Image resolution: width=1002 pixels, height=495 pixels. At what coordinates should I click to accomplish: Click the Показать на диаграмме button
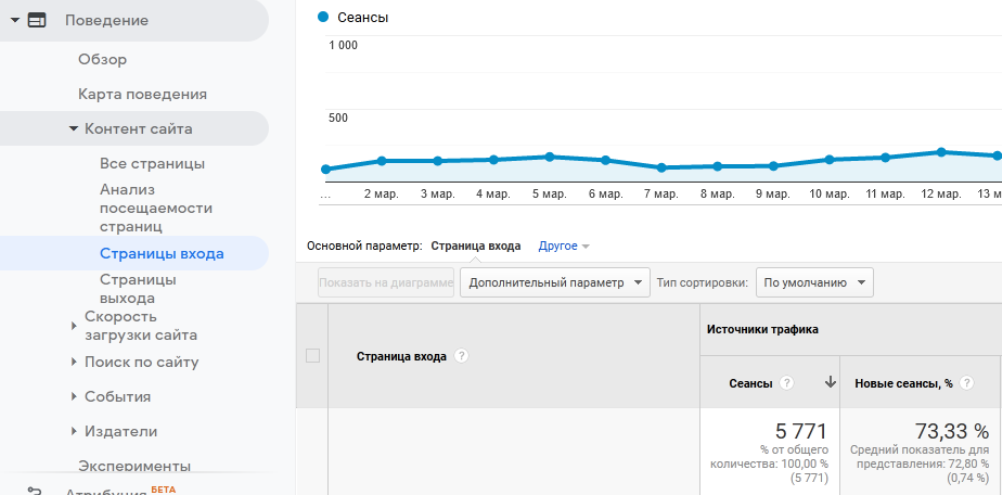coord(386,283)
